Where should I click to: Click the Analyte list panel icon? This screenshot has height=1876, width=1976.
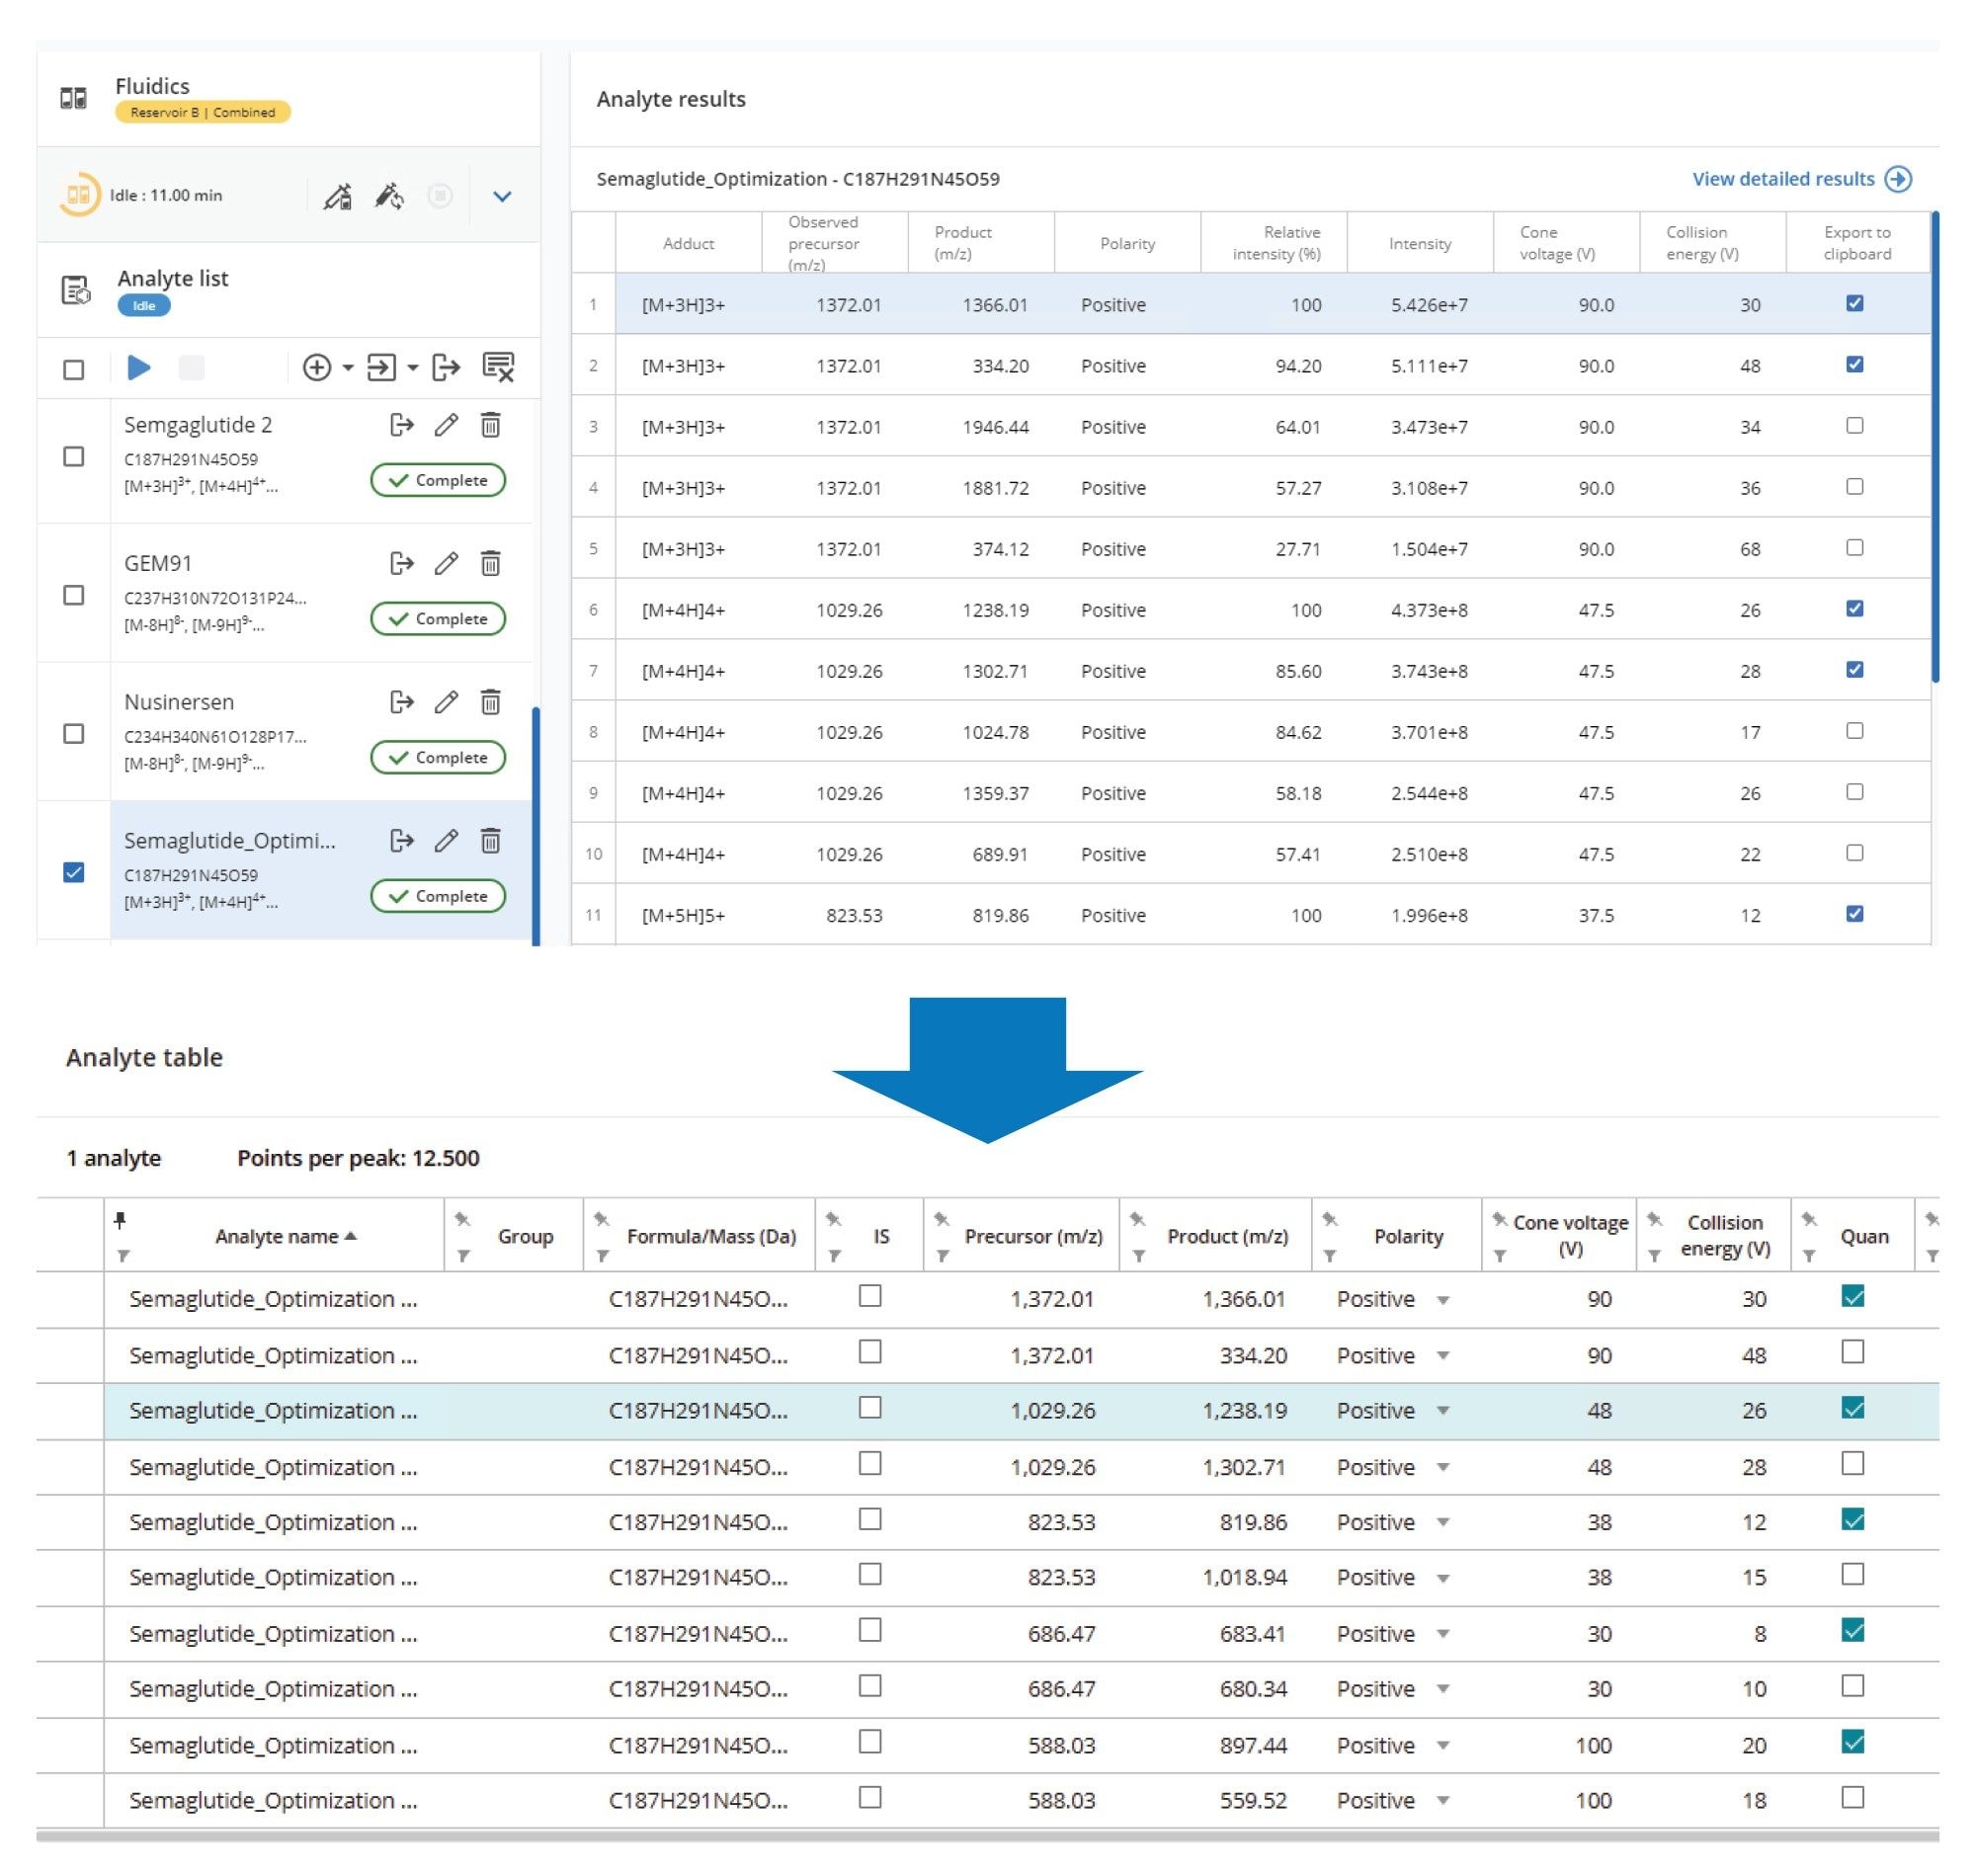[73, 288]
